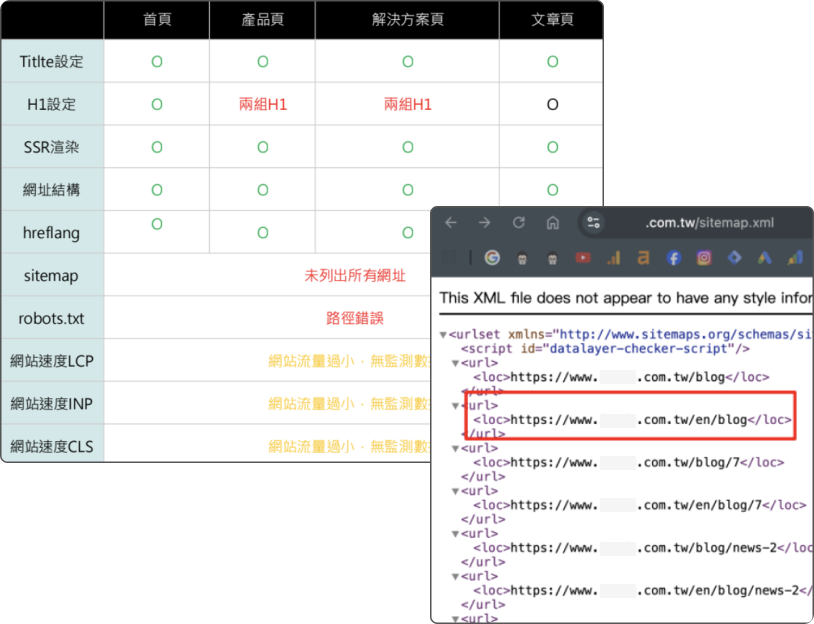Collapse the url node containing /blog/7
Screen dimensions: 814x624
click(455, 449)
